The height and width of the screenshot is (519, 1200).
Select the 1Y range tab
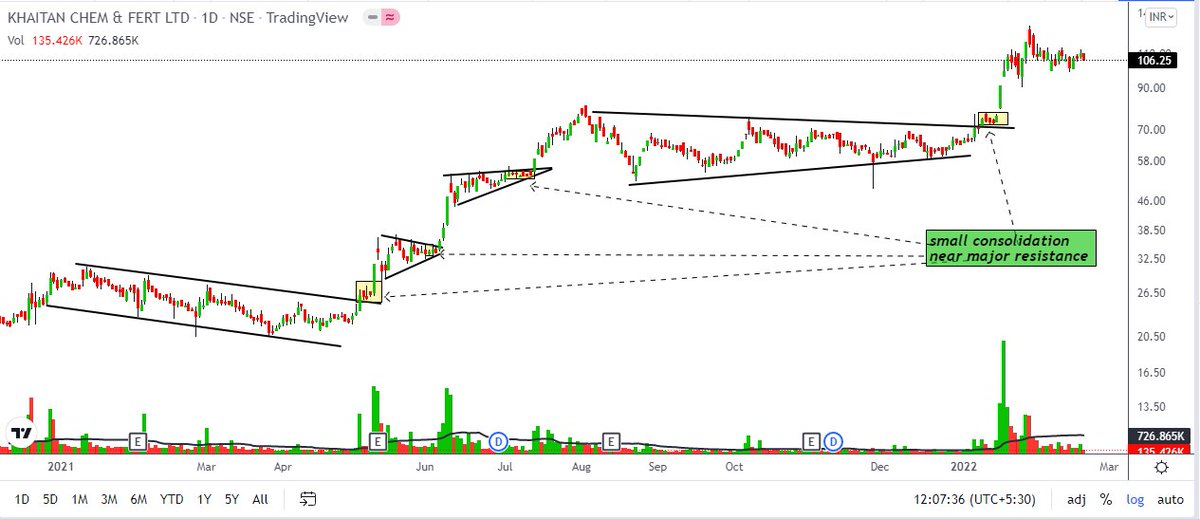click(204, 499)
